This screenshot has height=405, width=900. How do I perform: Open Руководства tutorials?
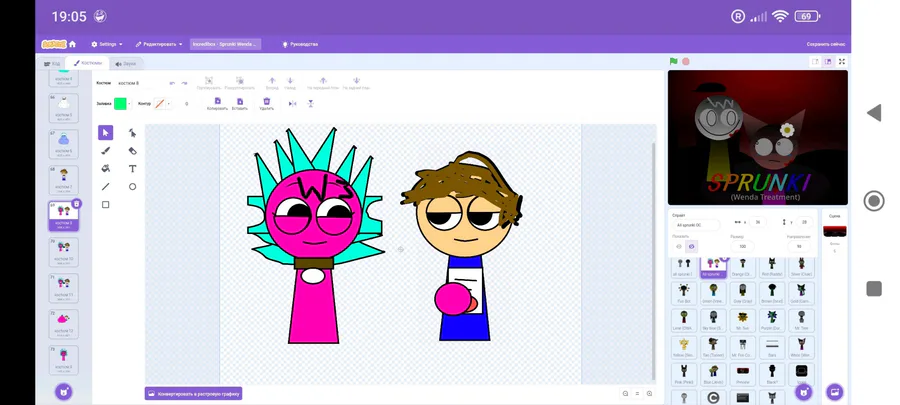(300, 44)
